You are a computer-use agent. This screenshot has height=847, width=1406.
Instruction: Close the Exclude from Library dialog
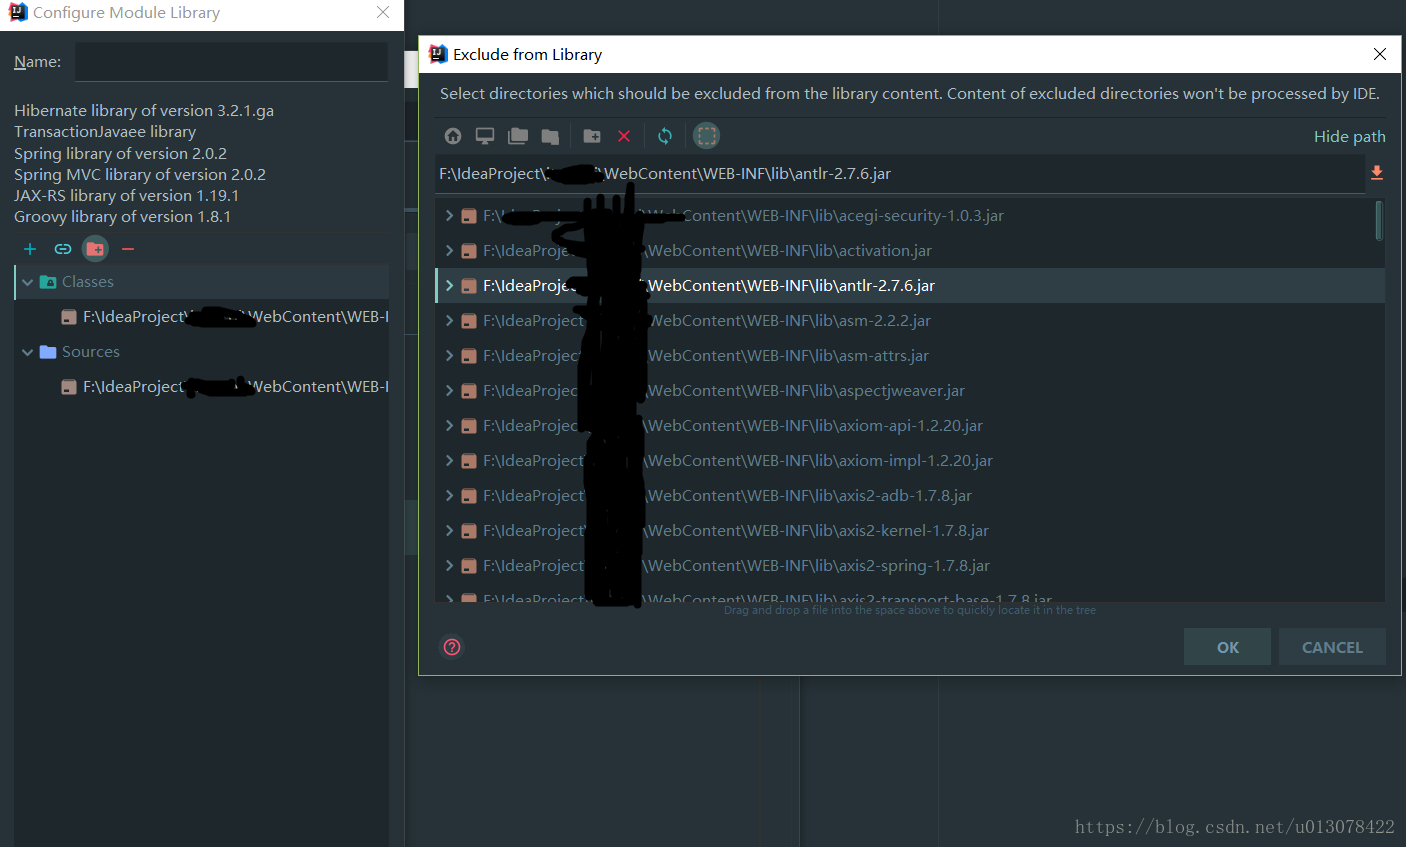(1380, 54)
